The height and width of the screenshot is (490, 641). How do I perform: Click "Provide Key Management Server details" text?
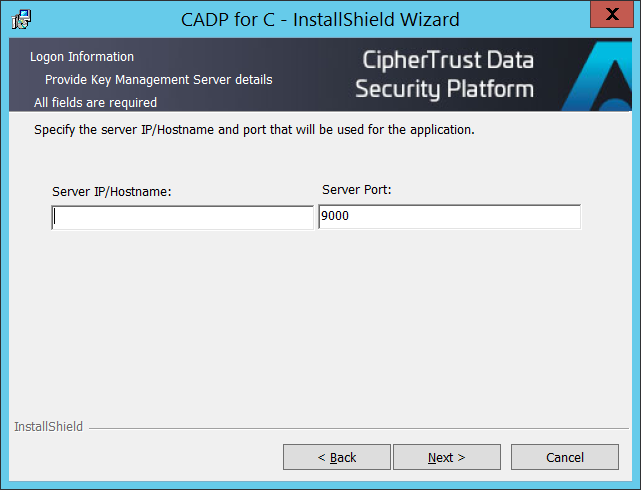tap(158, 79)
